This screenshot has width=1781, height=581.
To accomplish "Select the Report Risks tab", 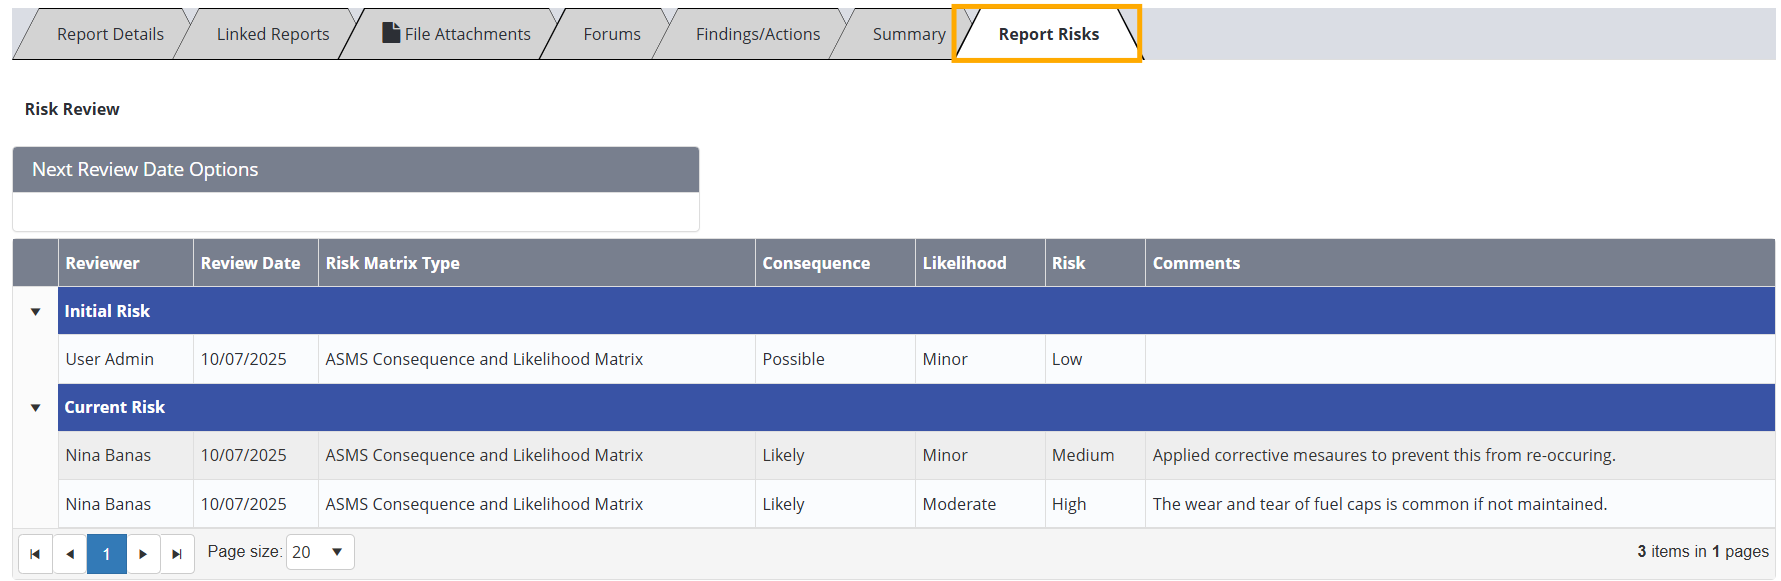I will 1048,34.
